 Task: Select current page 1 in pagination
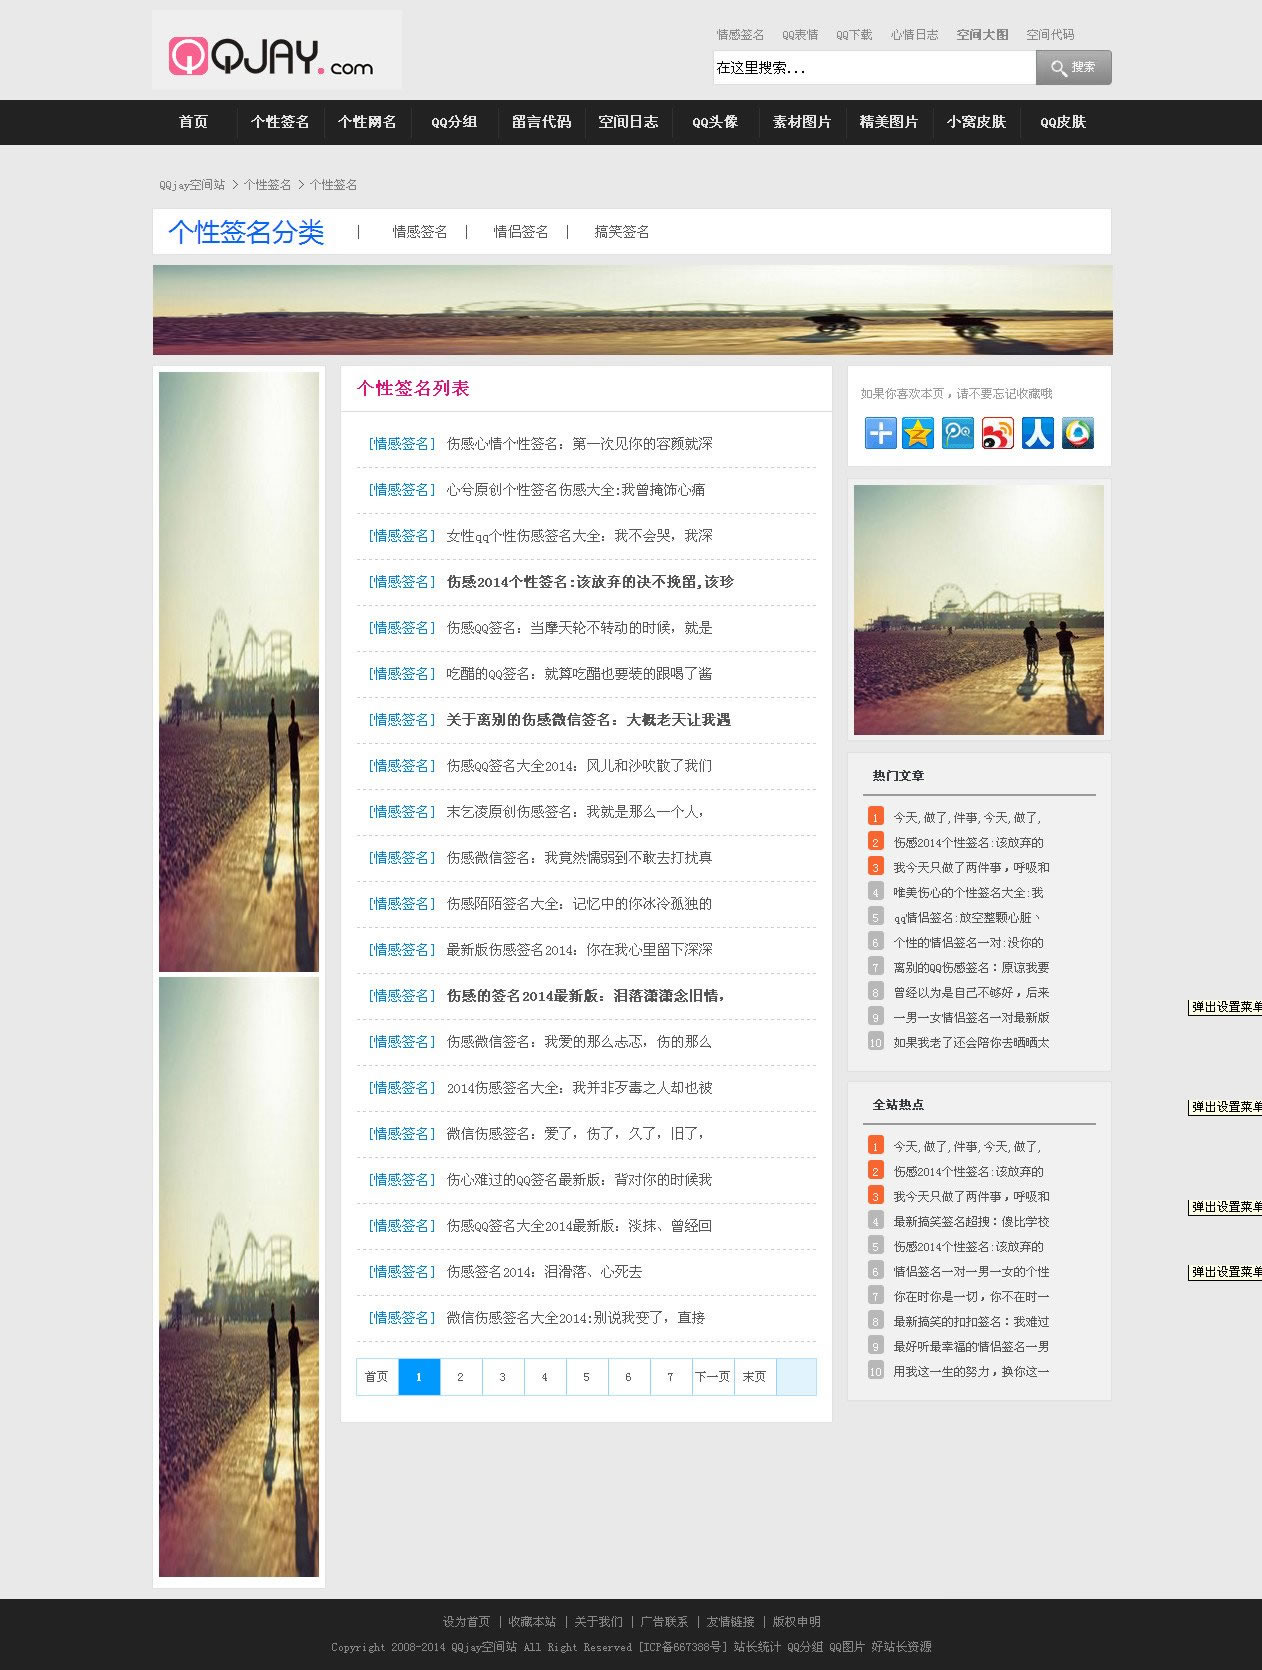(x=419, y=1377)
